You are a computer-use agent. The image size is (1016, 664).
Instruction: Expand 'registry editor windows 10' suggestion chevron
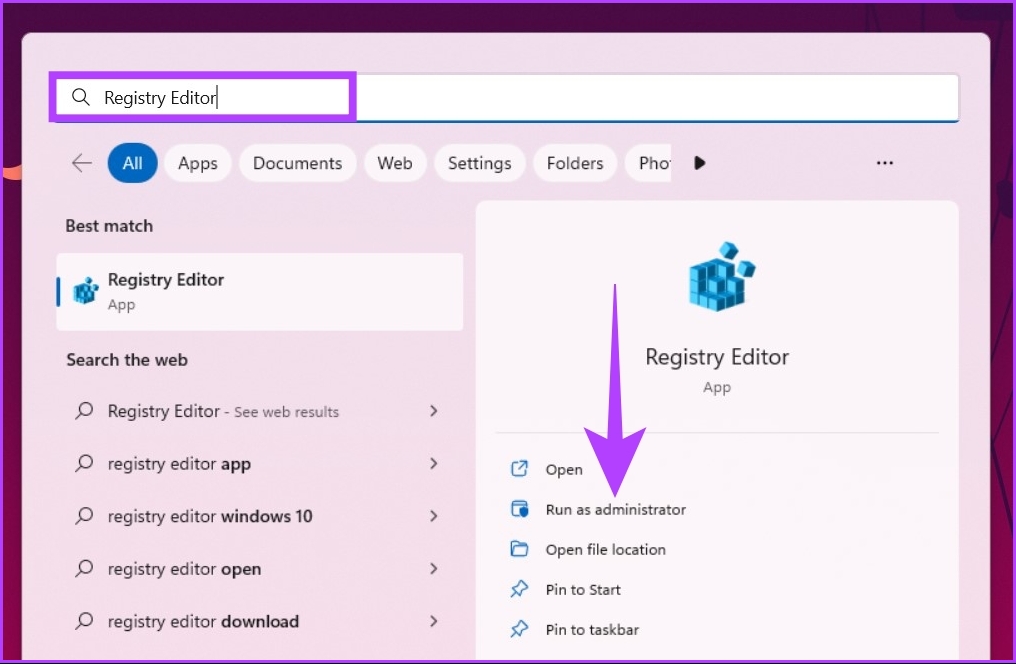point(433,516)
